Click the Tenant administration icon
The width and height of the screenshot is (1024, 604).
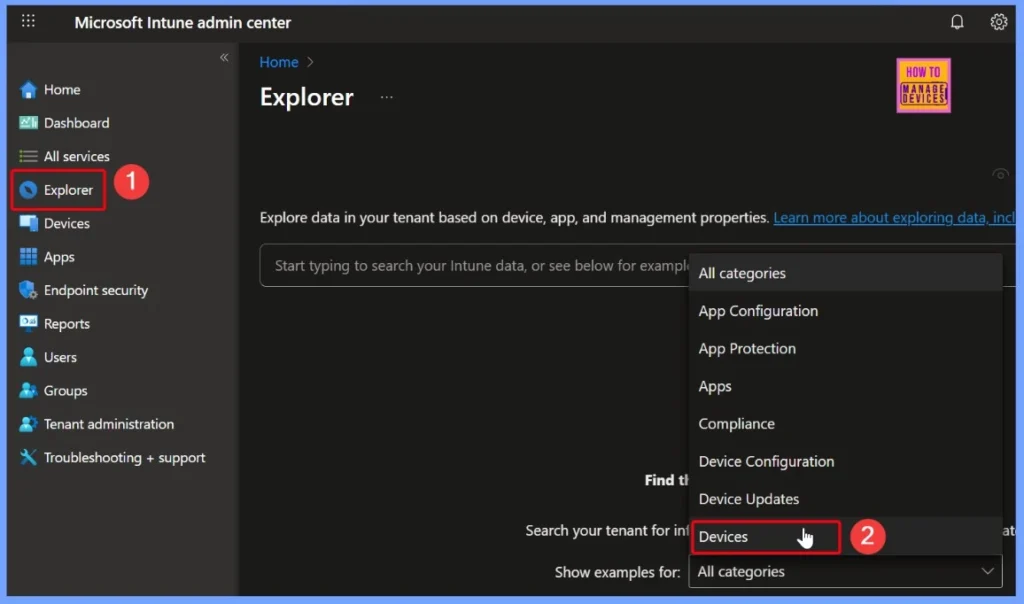coord(28,424)
